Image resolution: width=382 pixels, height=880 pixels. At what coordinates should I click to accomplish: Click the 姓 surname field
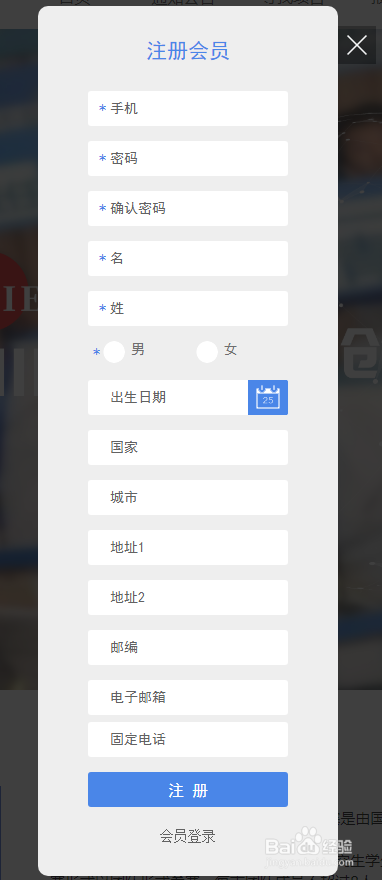[x=188, y=308]
